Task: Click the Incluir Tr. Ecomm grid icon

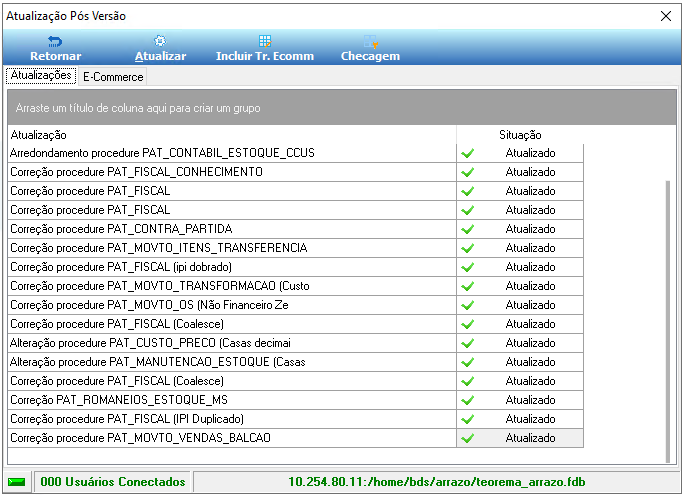Action: pyautogui.click(x=265, y=41)
